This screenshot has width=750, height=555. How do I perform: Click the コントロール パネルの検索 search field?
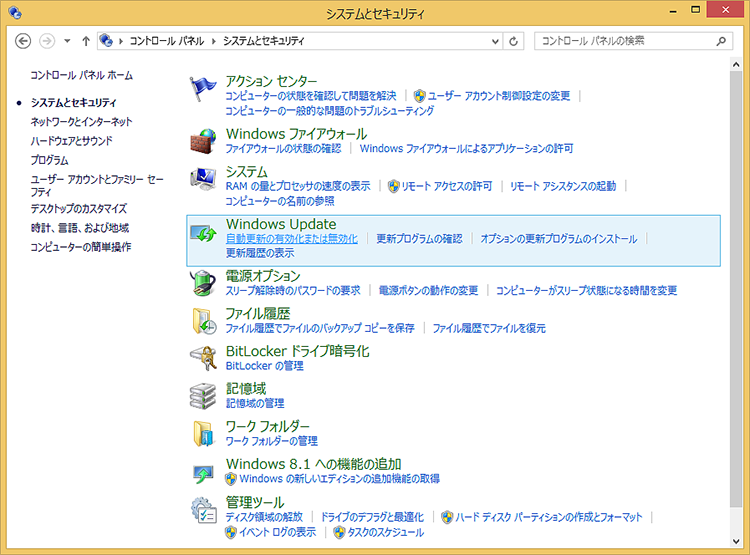pyautogui.click(x=633, y=41)
